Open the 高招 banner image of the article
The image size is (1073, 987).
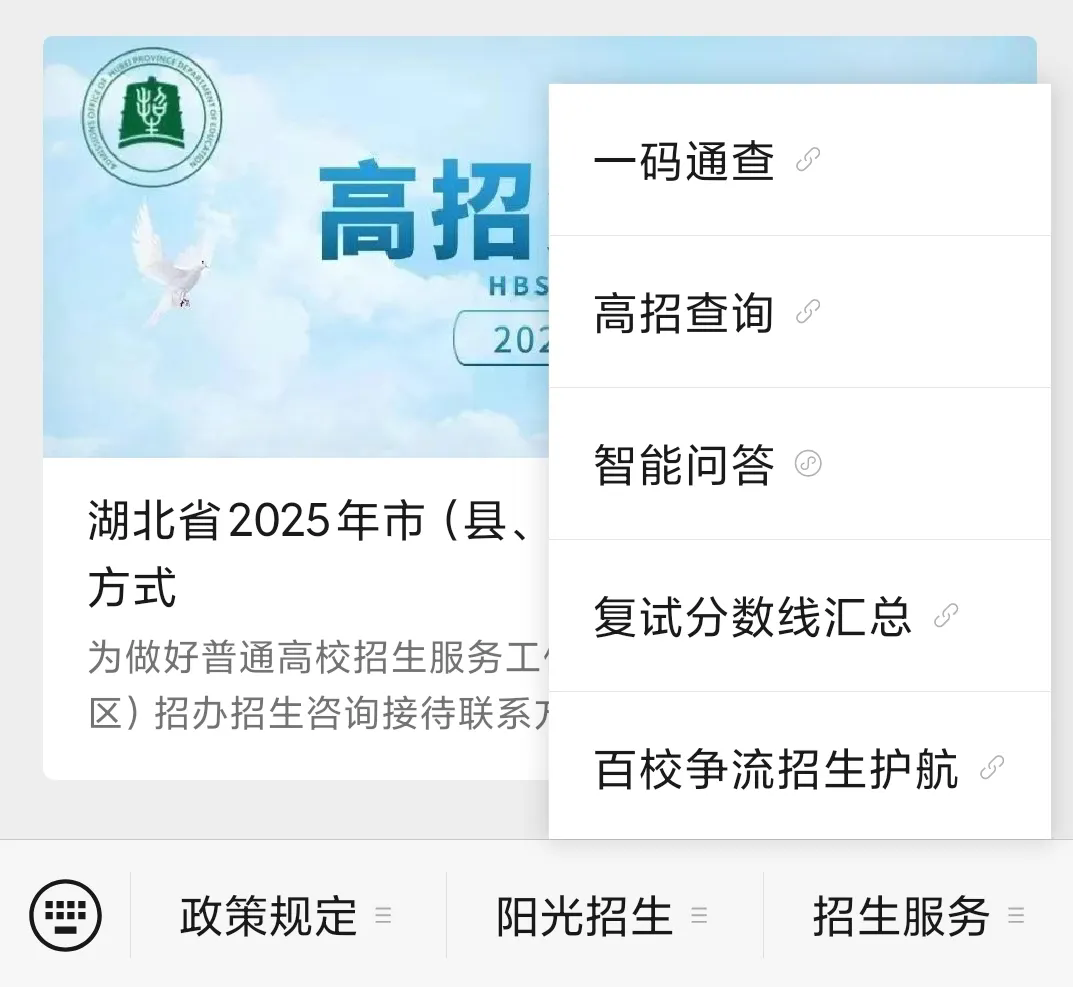pos(296,246)
